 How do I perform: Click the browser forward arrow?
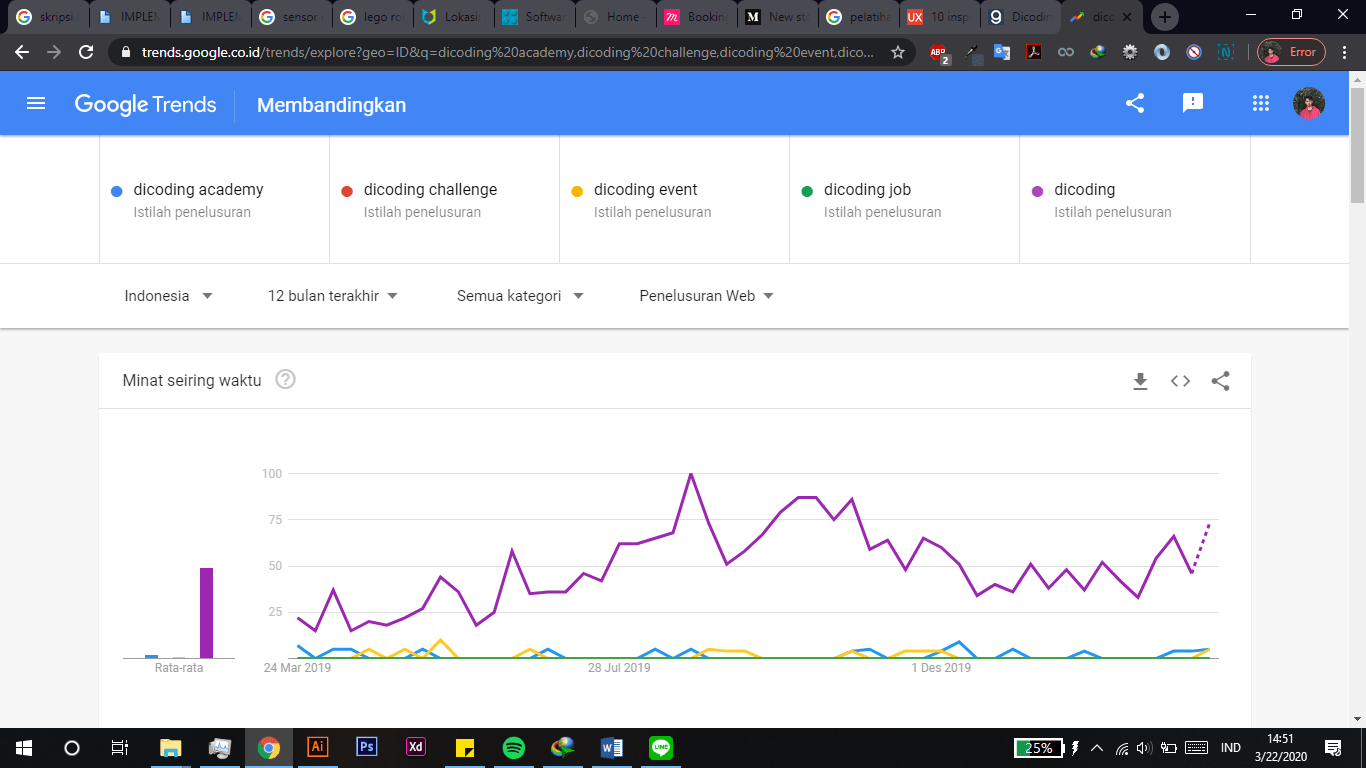click(x=54, y=52)
